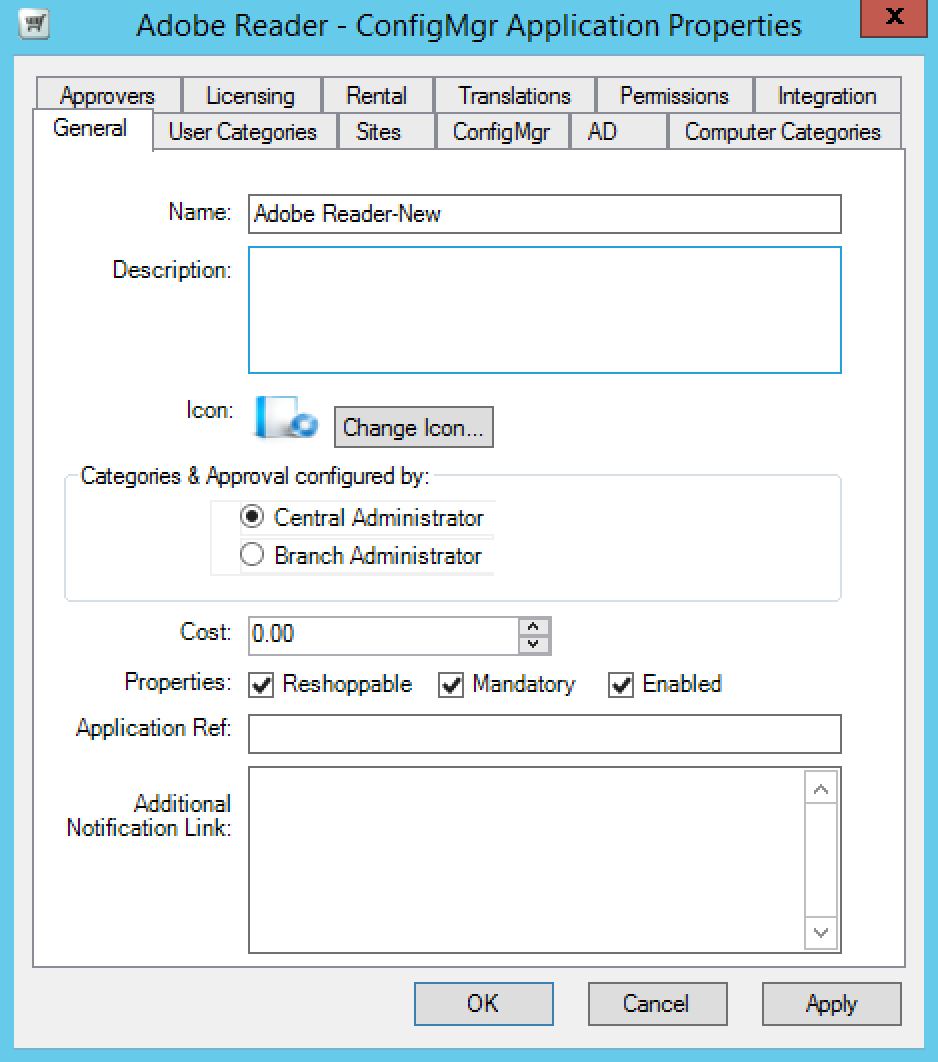Image resolution: width=938 pixels, height=1062 pixels.
Task: Click the Change Icon button
Action: (x=413, y=428)
